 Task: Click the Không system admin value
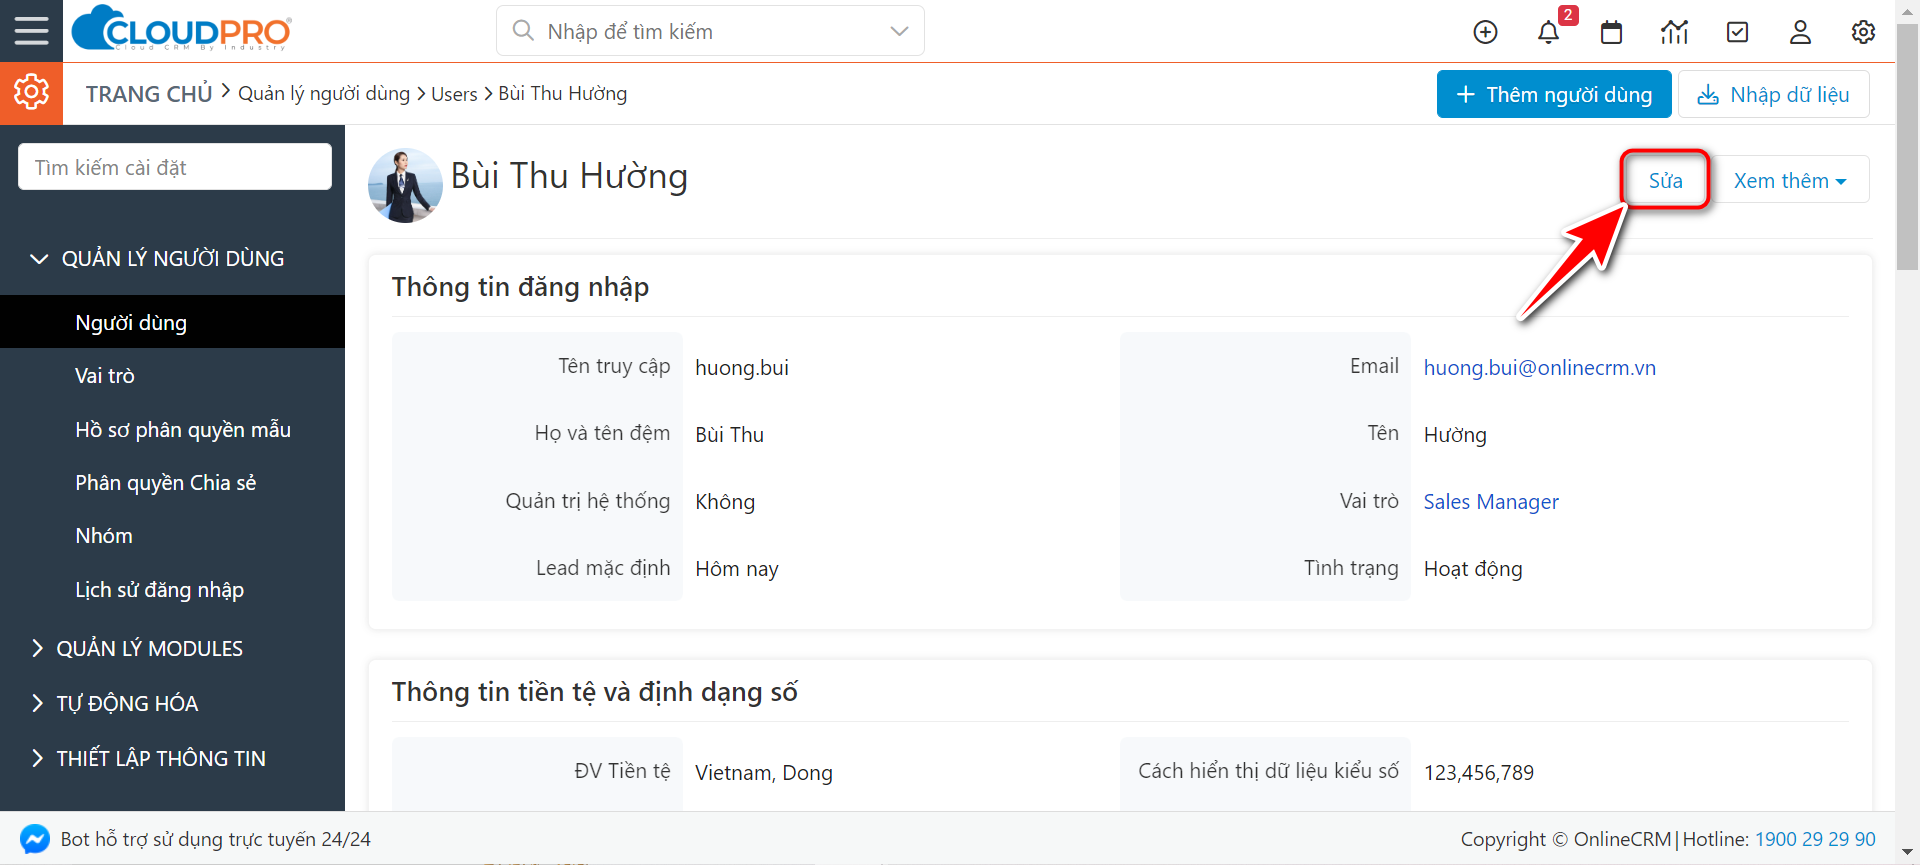725,501
